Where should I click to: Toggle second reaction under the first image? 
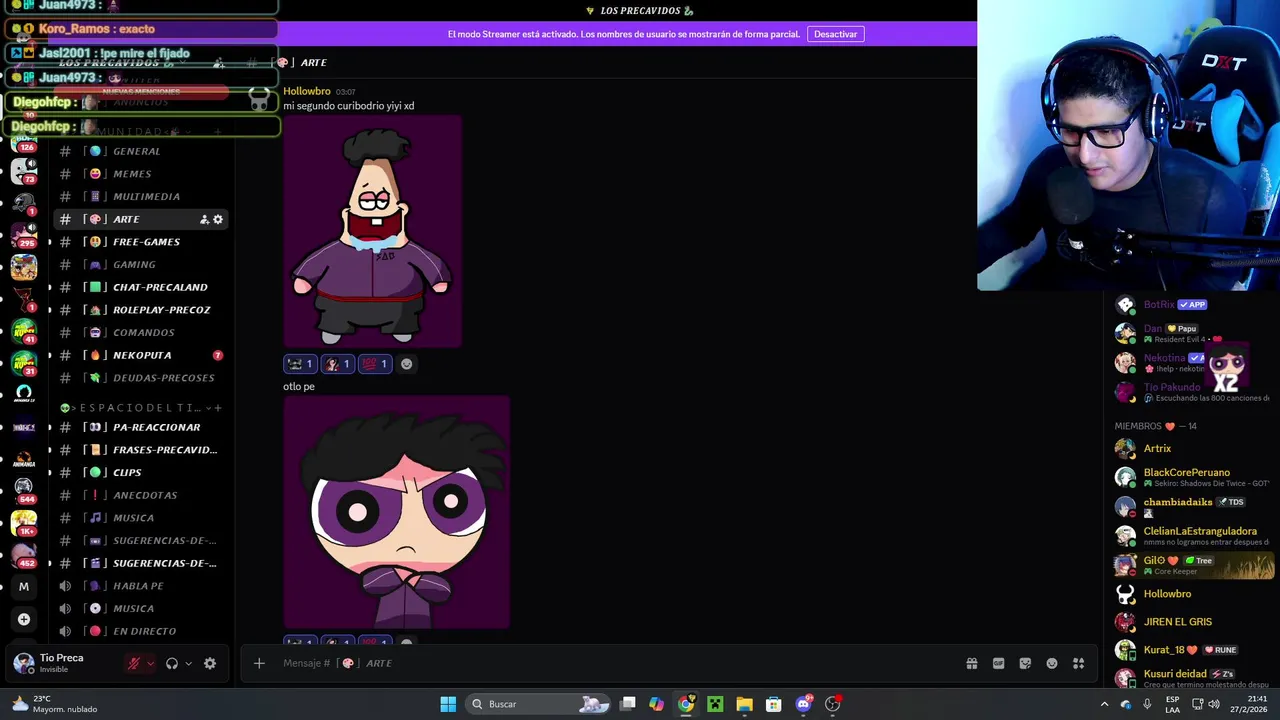pyautogui.click(x=337, y=364)
